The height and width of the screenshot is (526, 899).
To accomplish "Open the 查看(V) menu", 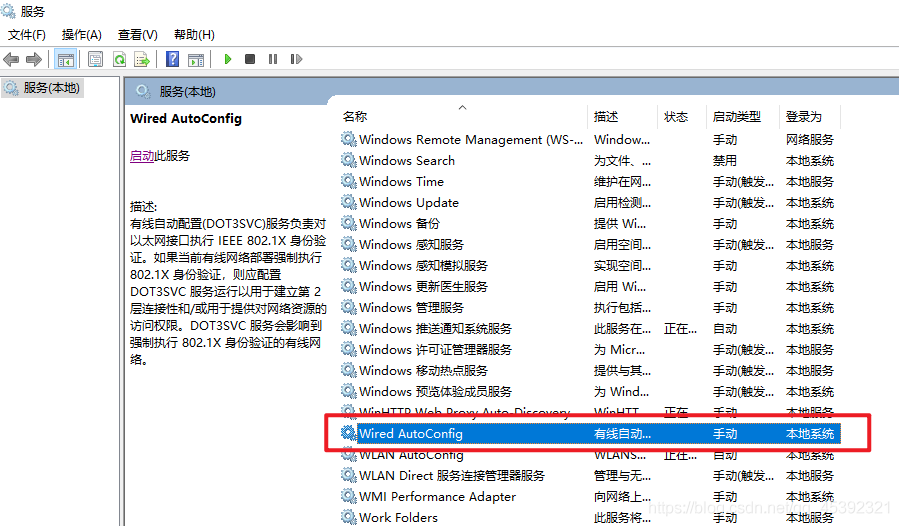I will (138, 35).
